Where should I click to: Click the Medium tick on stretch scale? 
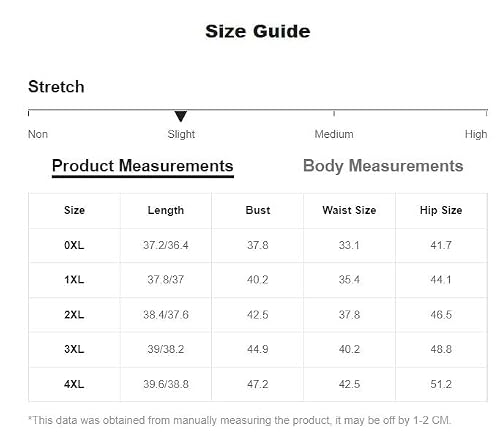point(334,114)
